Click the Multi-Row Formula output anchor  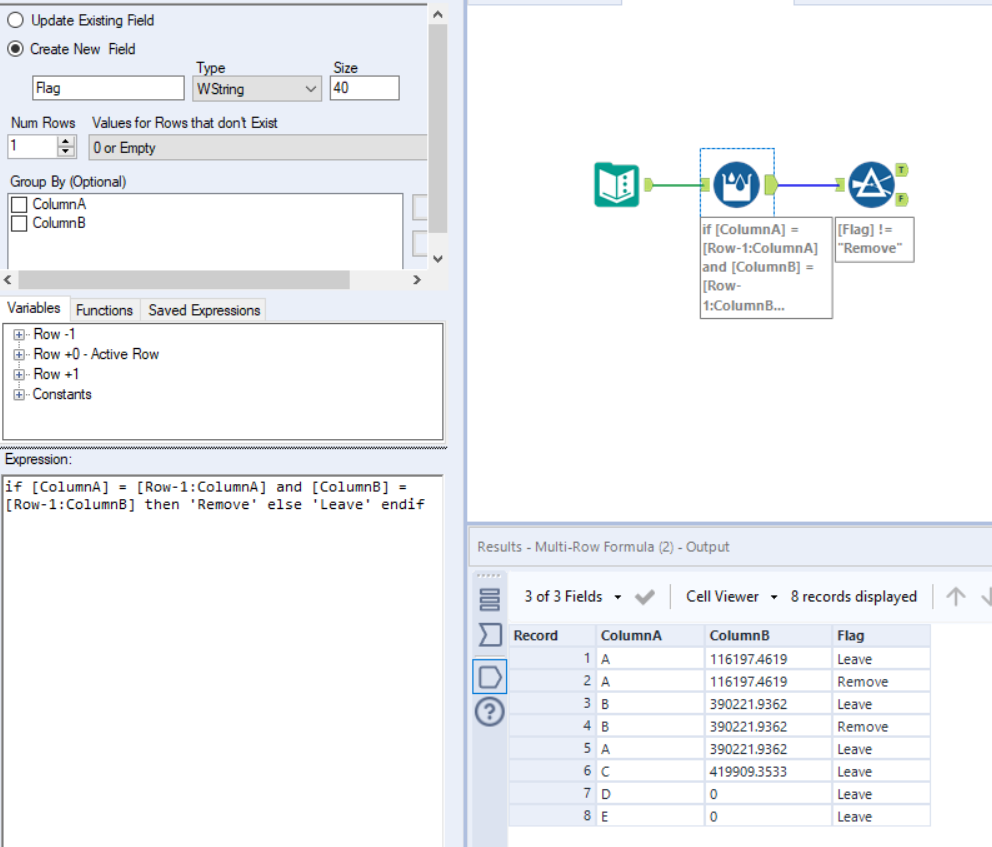771,185
